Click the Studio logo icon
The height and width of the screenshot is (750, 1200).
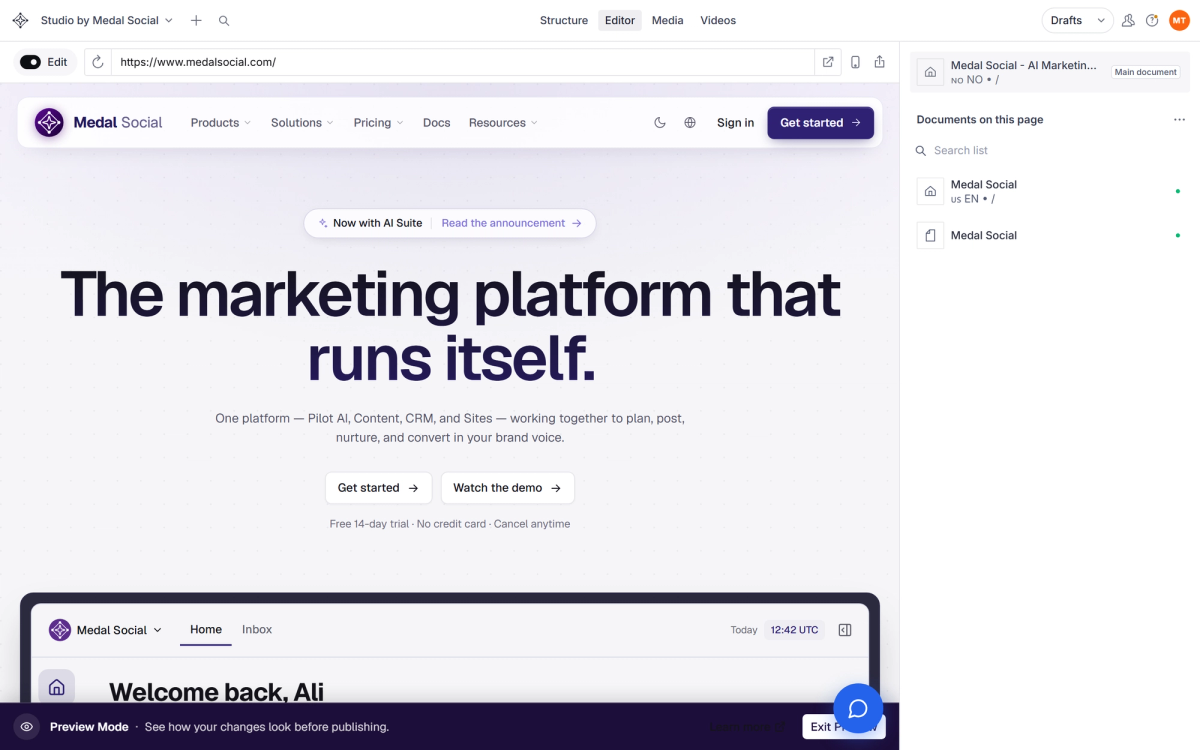point(20,20)
